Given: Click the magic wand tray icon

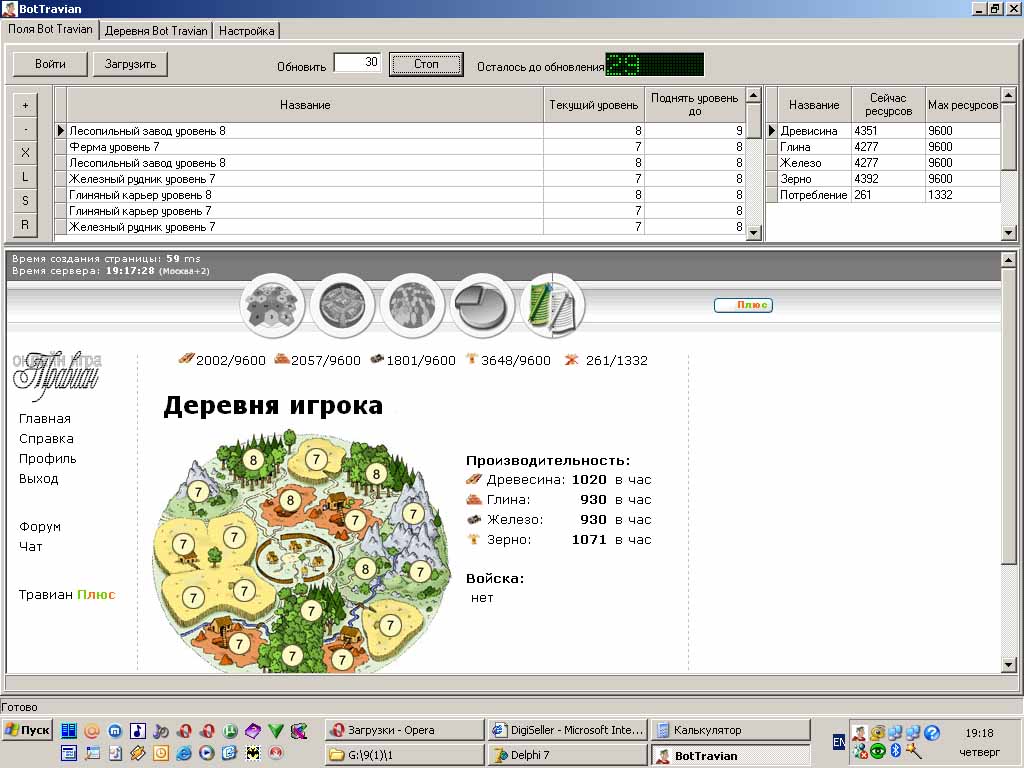Looking at the screenshot, I should click(x=914, y=750).
